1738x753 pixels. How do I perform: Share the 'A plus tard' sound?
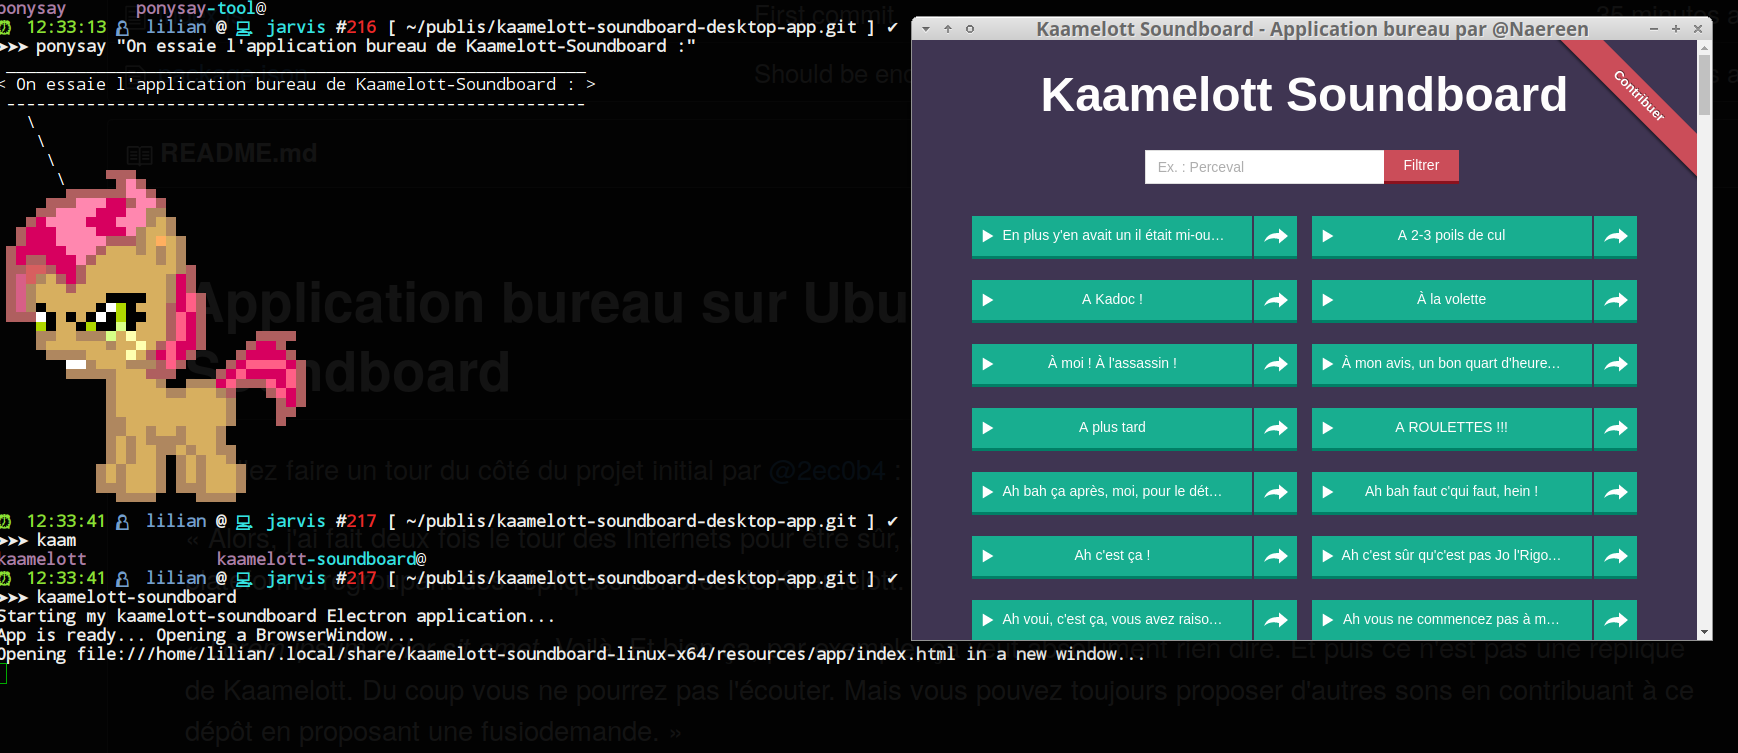1276,428
